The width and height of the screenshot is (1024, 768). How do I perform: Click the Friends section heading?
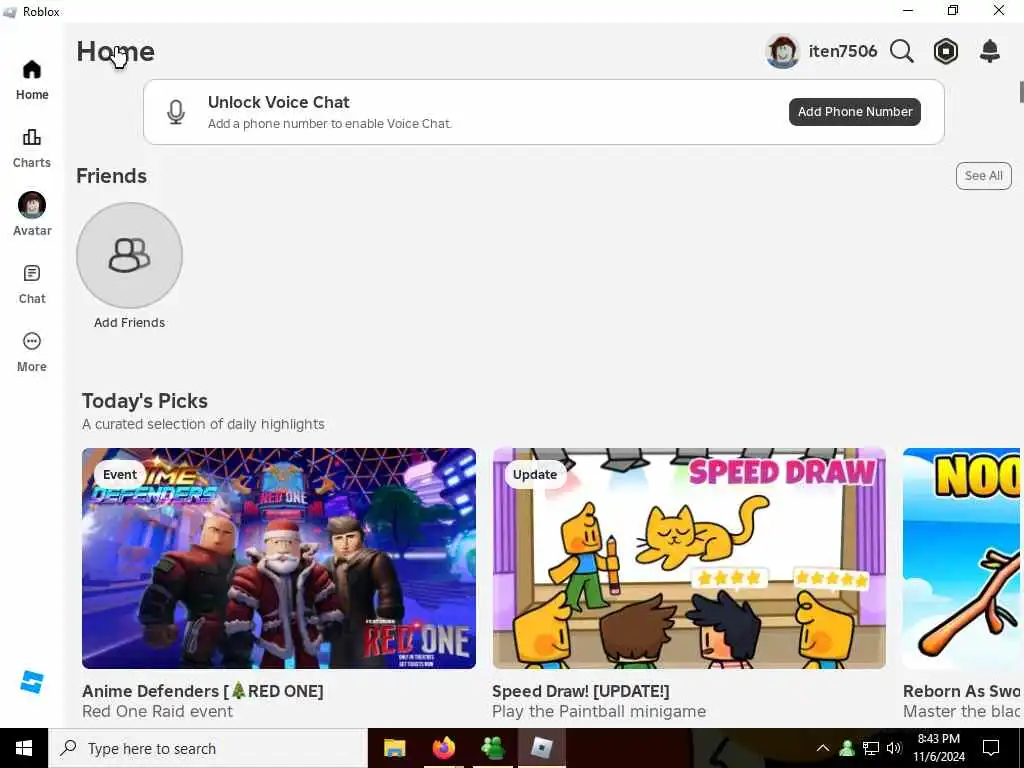coord(112,176)
